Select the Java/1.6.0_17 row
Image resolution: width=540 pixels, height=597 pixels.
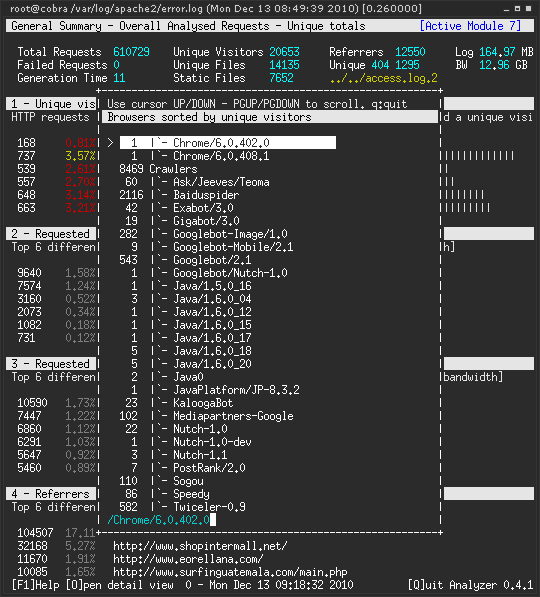(x=191, y=337)
